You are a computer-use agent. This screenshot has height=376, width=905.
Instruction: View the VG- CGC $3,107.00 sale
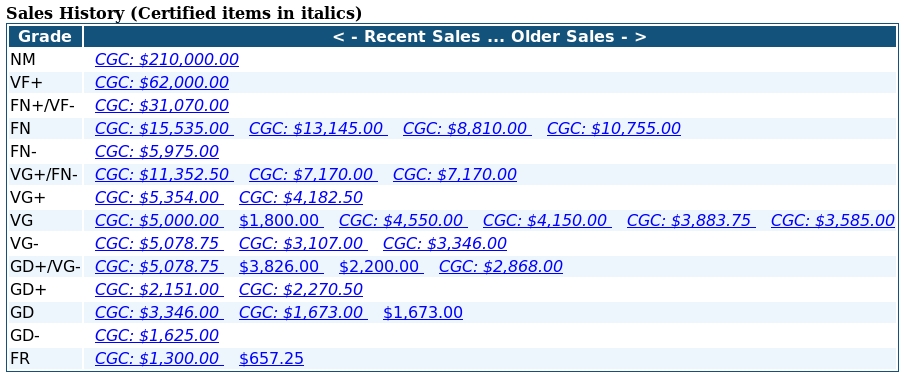click(303, 244)
